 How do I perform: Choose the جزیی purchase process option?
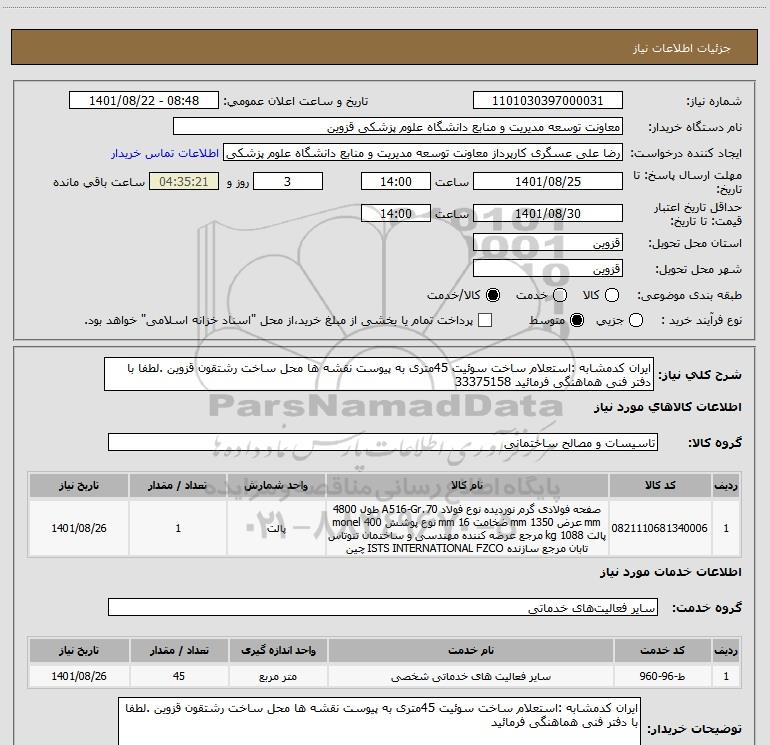tap(635, 320)
